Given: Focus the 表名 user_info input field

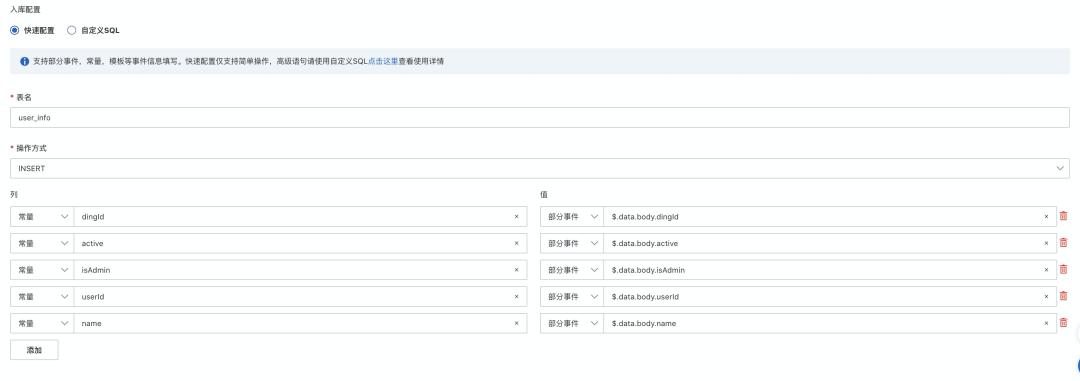Looking at the screenshot, I should click(540, 117).
